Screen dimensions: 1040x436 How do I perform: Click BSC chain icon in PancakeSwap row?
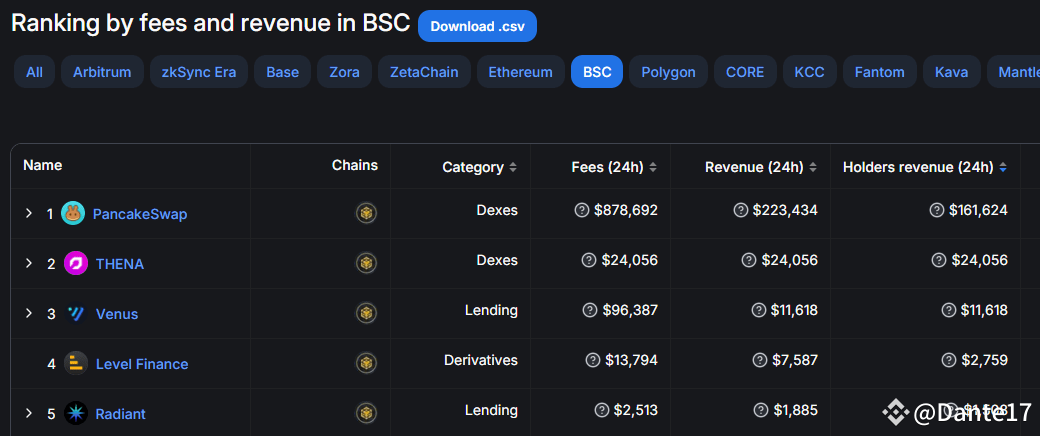[366, 213]
